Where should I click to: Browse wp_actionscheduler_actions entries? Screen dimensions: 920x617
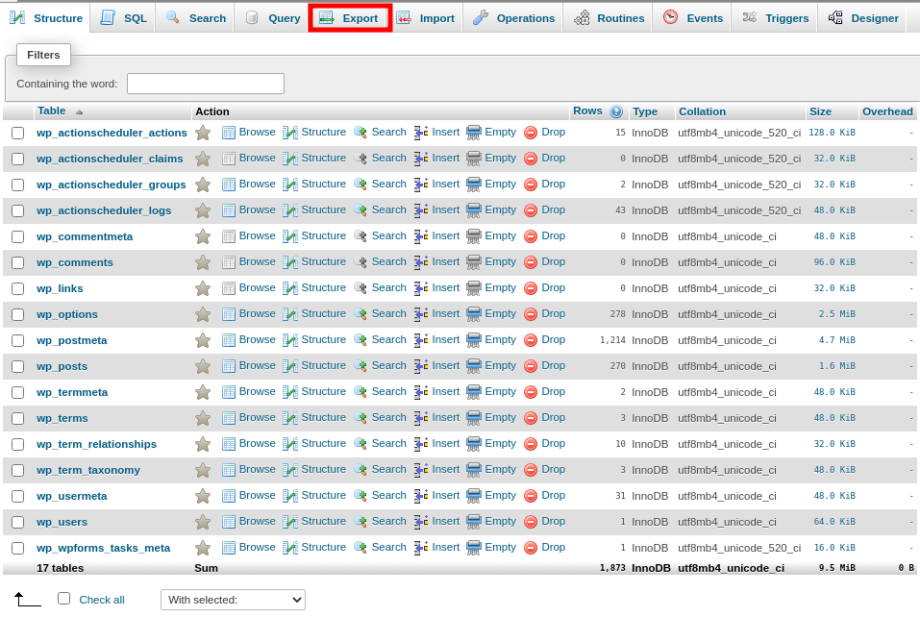tap(256, 131)
